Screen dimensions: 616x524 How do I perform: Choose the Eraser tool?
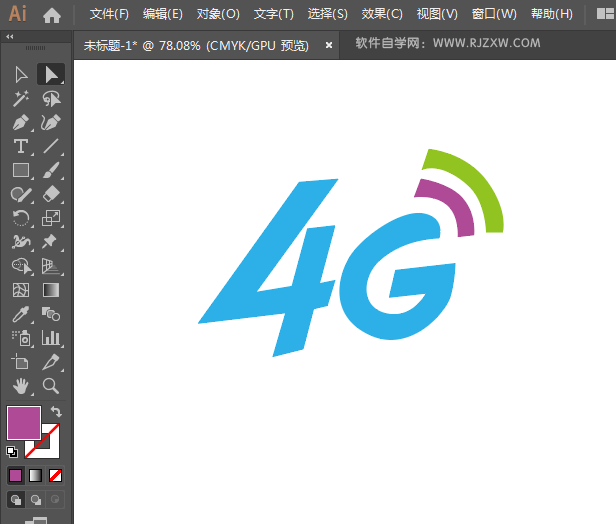click(51, 194)
